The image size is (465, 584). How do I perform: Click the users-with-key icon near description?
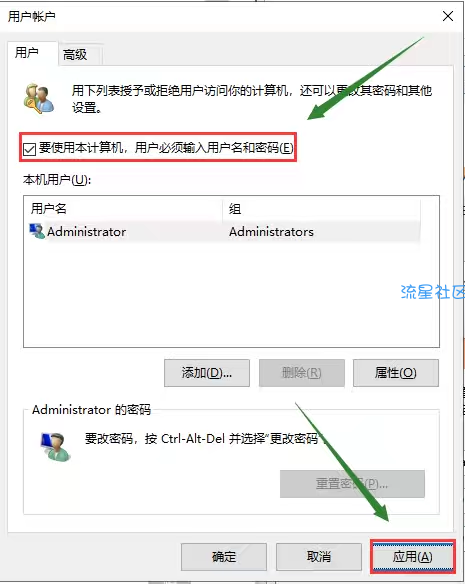click(39, 99)
